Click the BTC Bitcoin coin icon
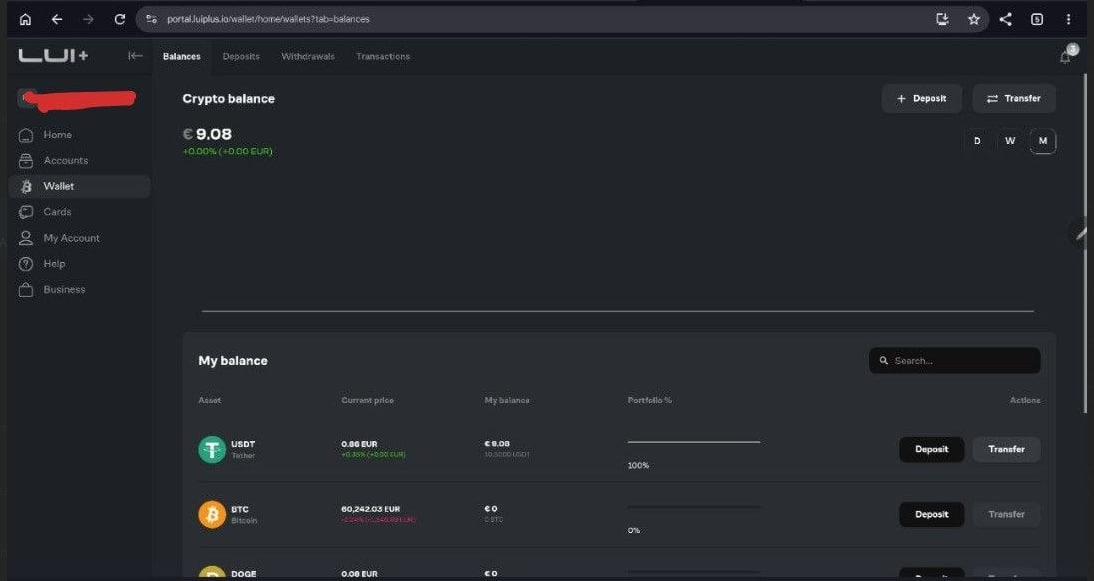Viewport: 1094px width, 581px height. pos(212,515)
